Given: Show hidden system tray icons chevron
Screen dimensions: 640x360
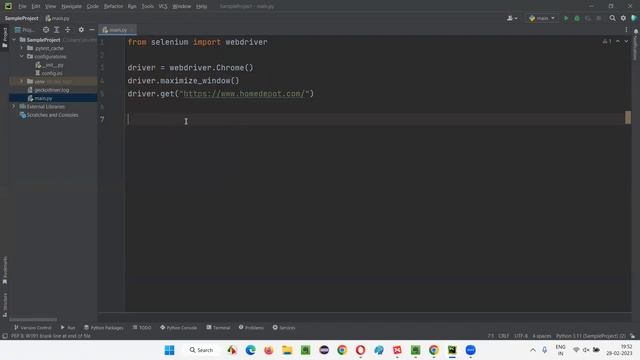Looking at the screenshot, I should click(533, 350).
